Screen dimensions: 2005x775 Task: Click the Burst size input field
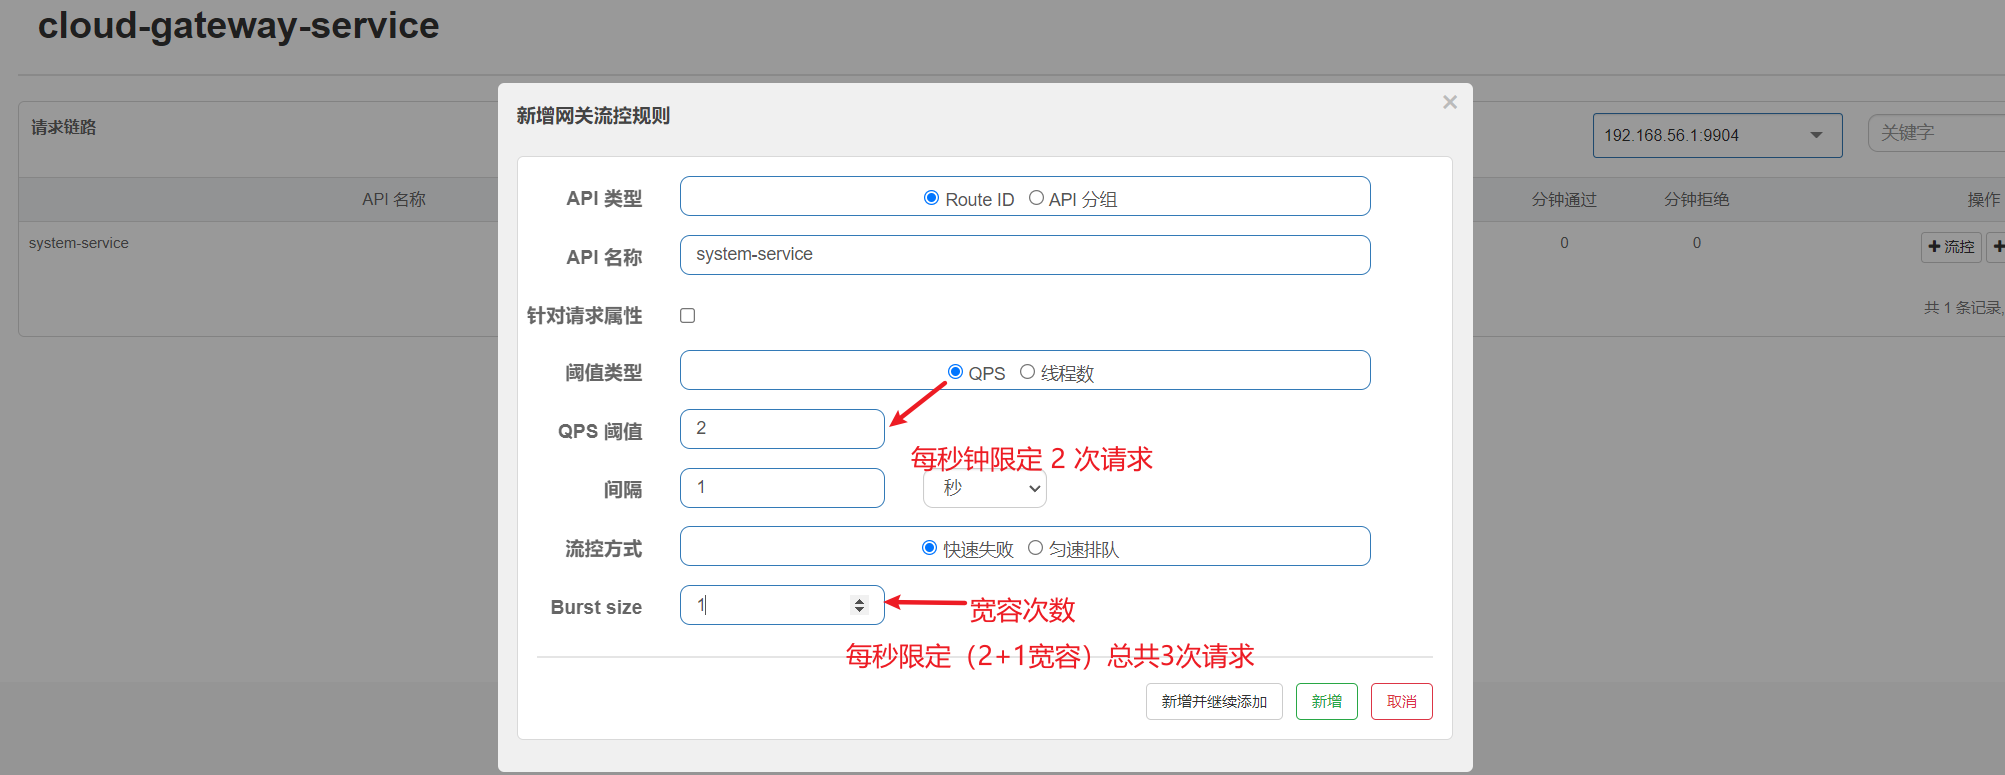765,605
